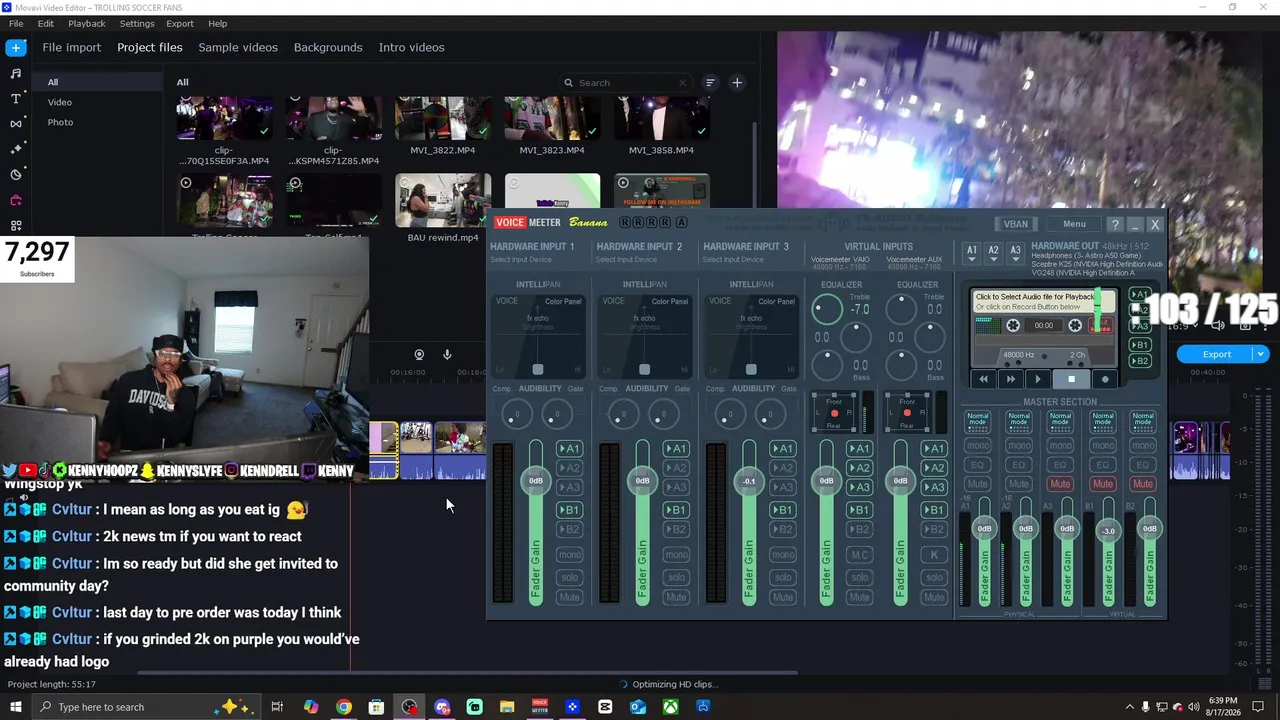This screenshot has height=720, width=1280.
Task: Click the volume icon in the system tray
Action: 1193,707
